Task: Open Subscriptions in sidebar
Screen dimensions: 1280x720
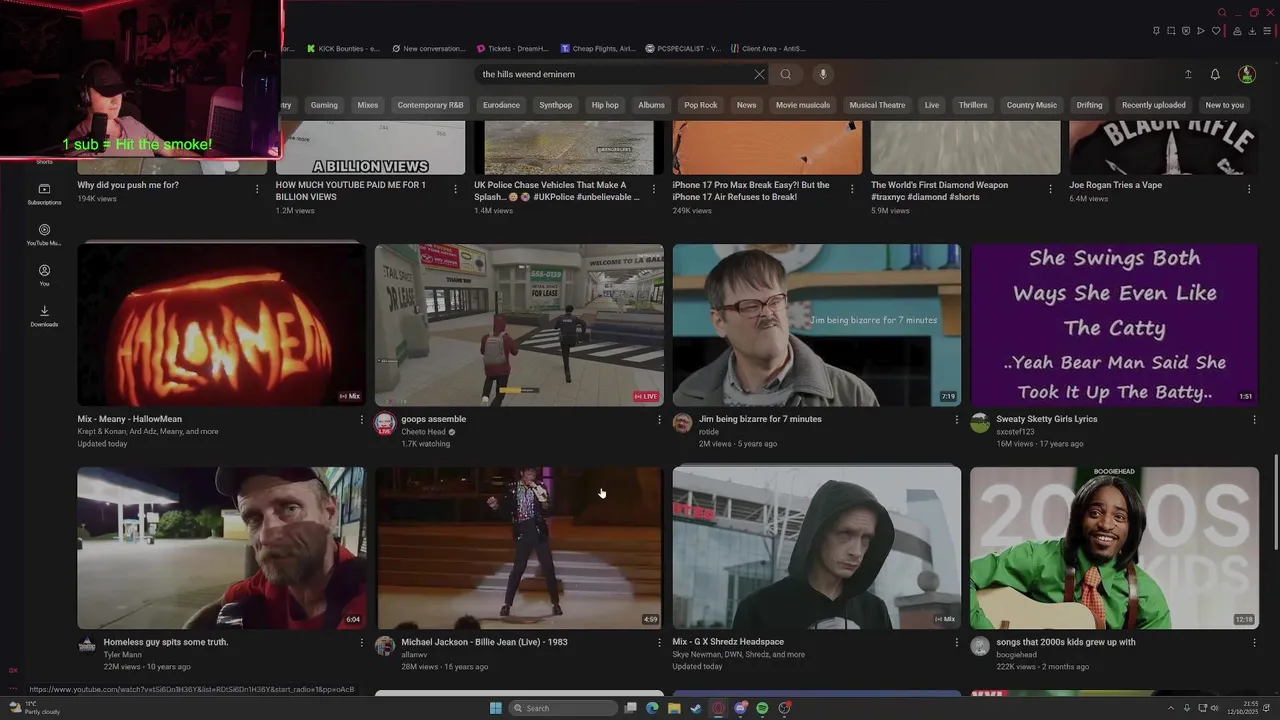Action: (x=44, y=194)
